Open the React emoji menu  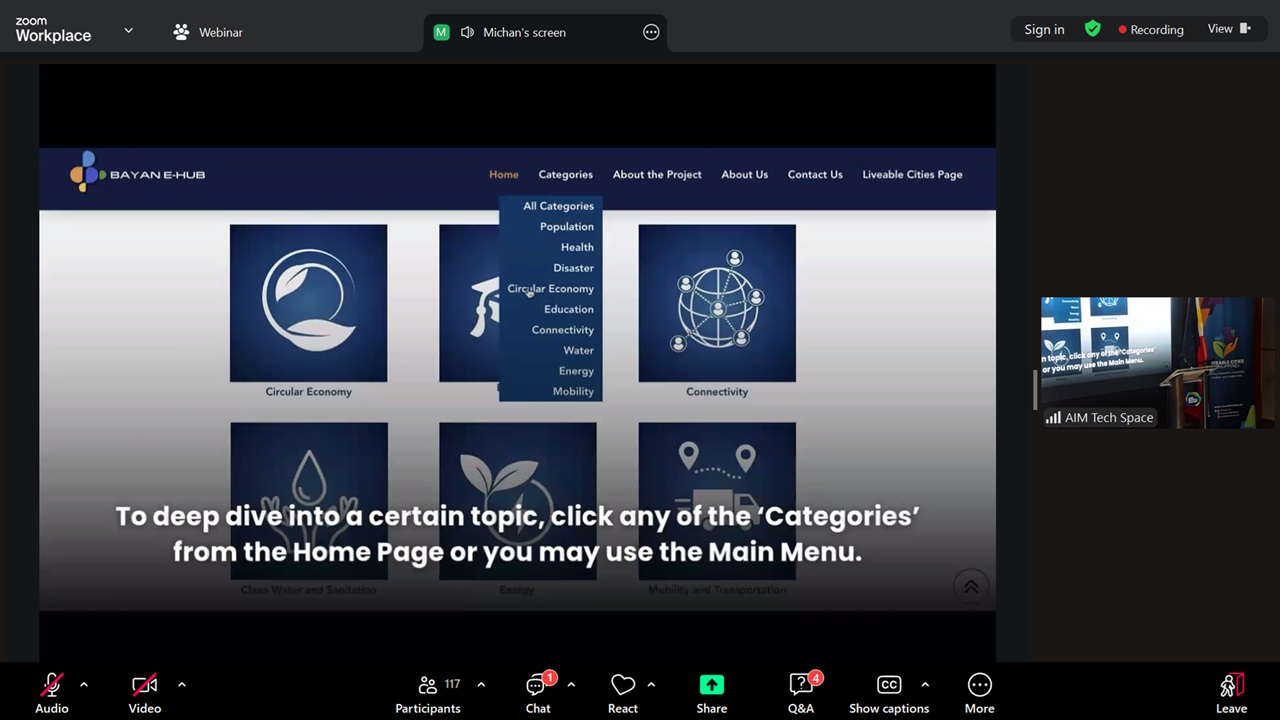(623, 694)
